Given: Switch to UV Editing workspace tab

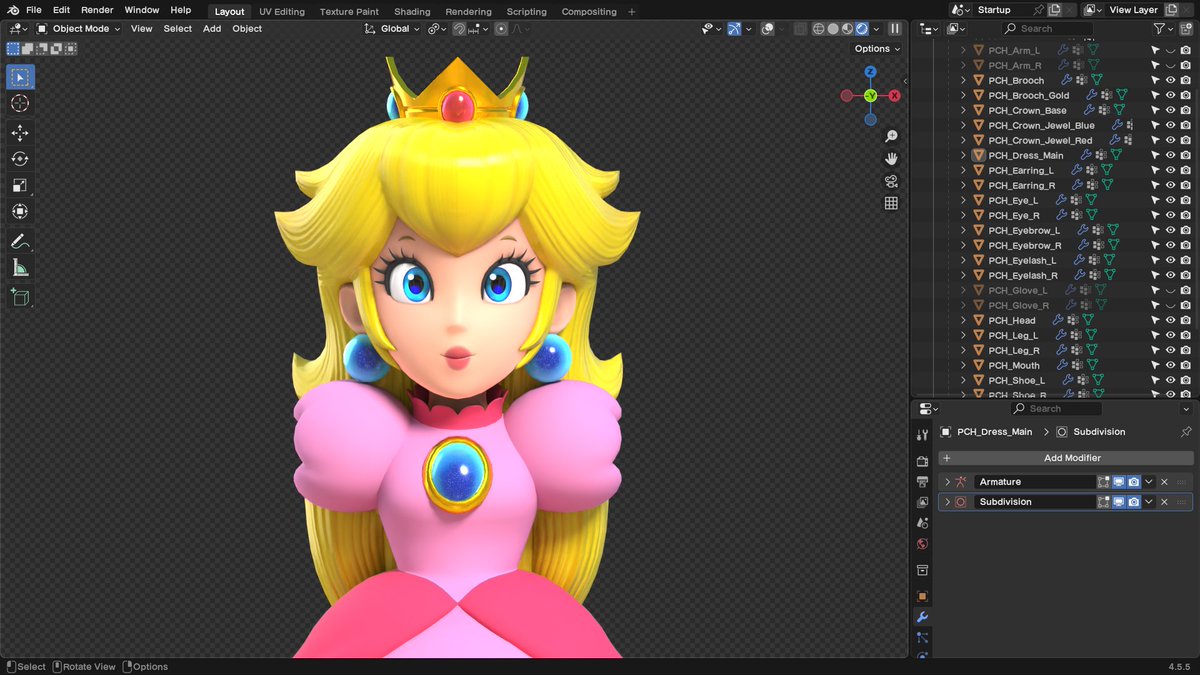Looking at the screenshot, I should (x=282, y=12).
